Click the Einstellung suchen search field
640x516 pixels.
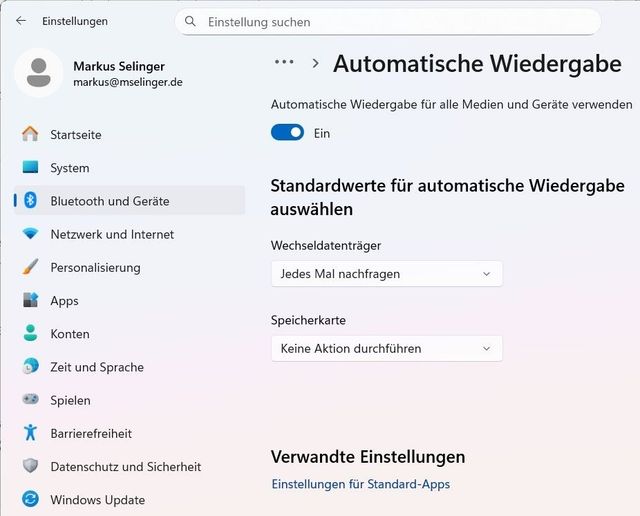click(x=388, y=22)
